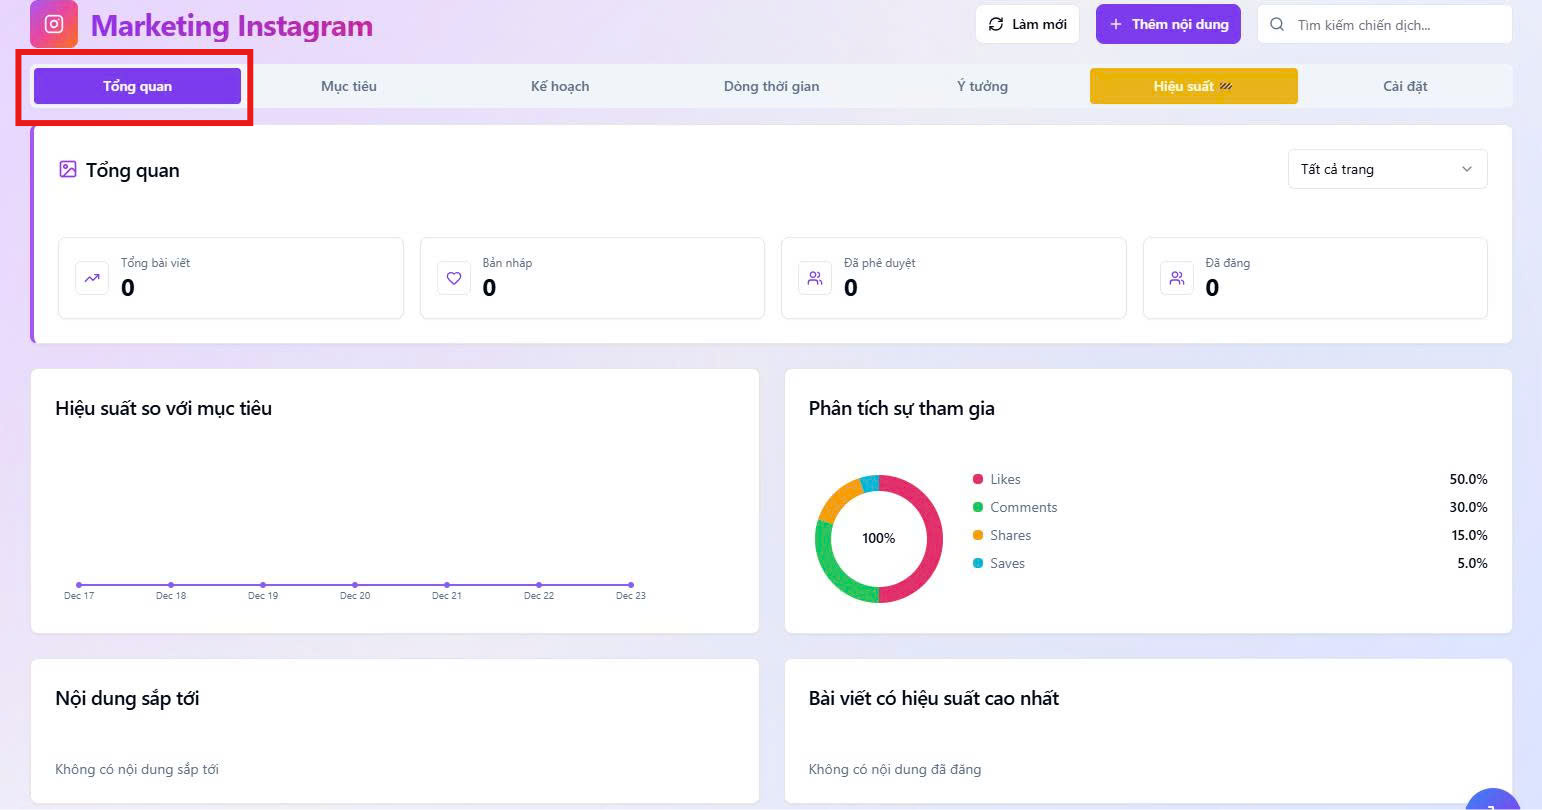Click the Không có nội dung sắp tới text

pos(137,769)
